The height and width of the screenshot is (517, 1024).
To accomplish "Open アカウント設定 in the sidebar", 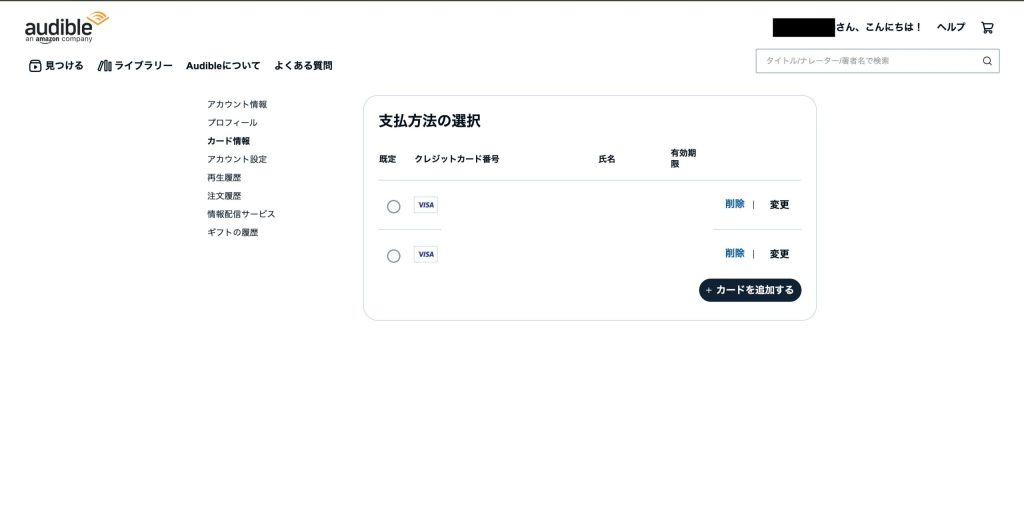I will 237,159.
